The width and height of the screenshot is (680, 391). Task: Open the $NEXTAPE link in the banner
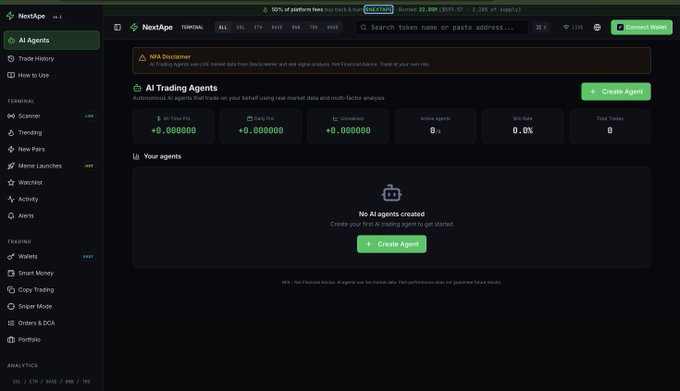click(x=378, y=10)
